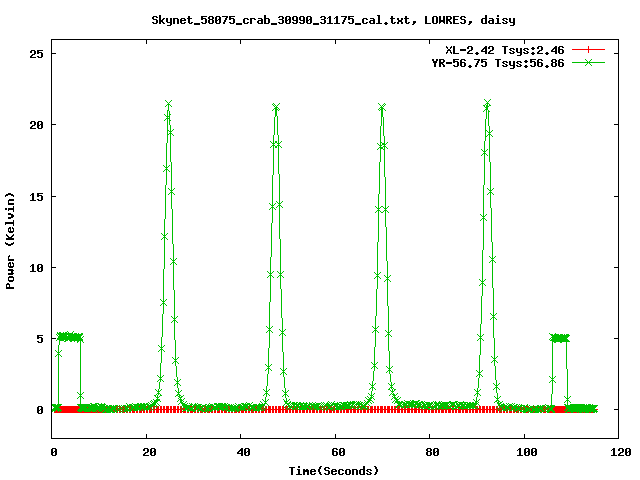The height and width of the screenshot is (480, 640).
Task: Click the red XL legend line sample
Action: 588,50
